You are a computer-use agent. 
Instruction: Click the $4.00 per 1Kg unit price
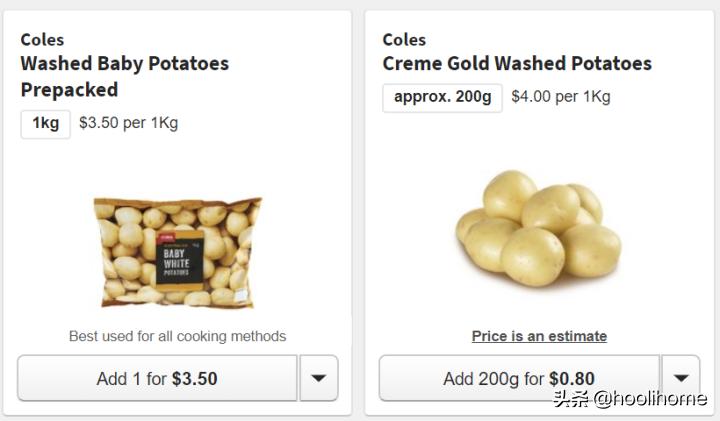click(x=560, y=98)
